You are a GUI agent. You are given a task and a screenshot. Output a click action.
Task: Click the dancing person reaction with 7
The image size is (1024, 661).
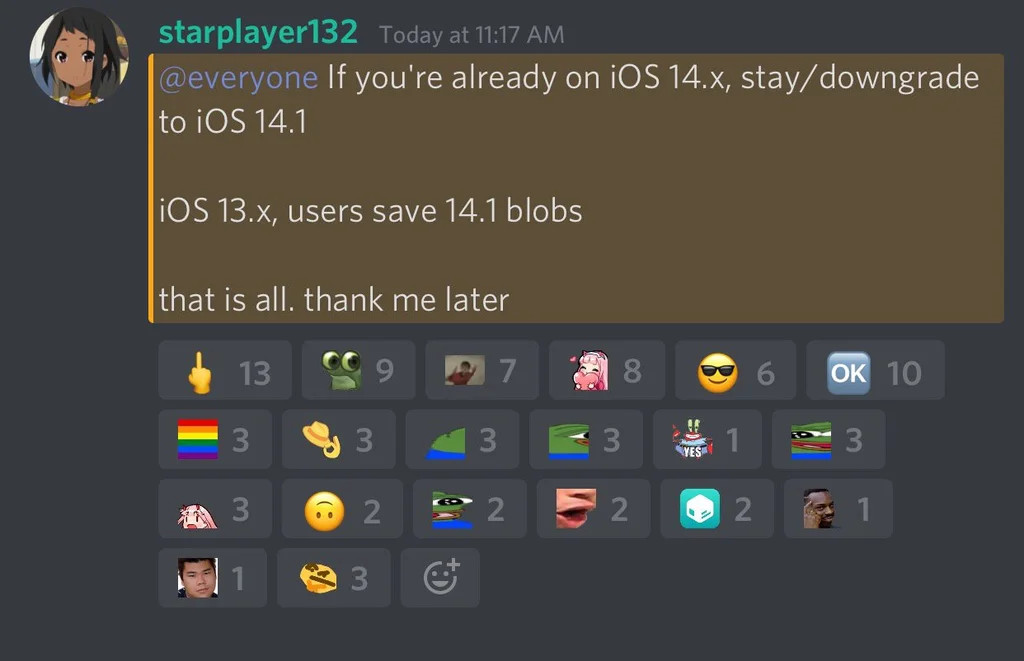pos(482,370)
